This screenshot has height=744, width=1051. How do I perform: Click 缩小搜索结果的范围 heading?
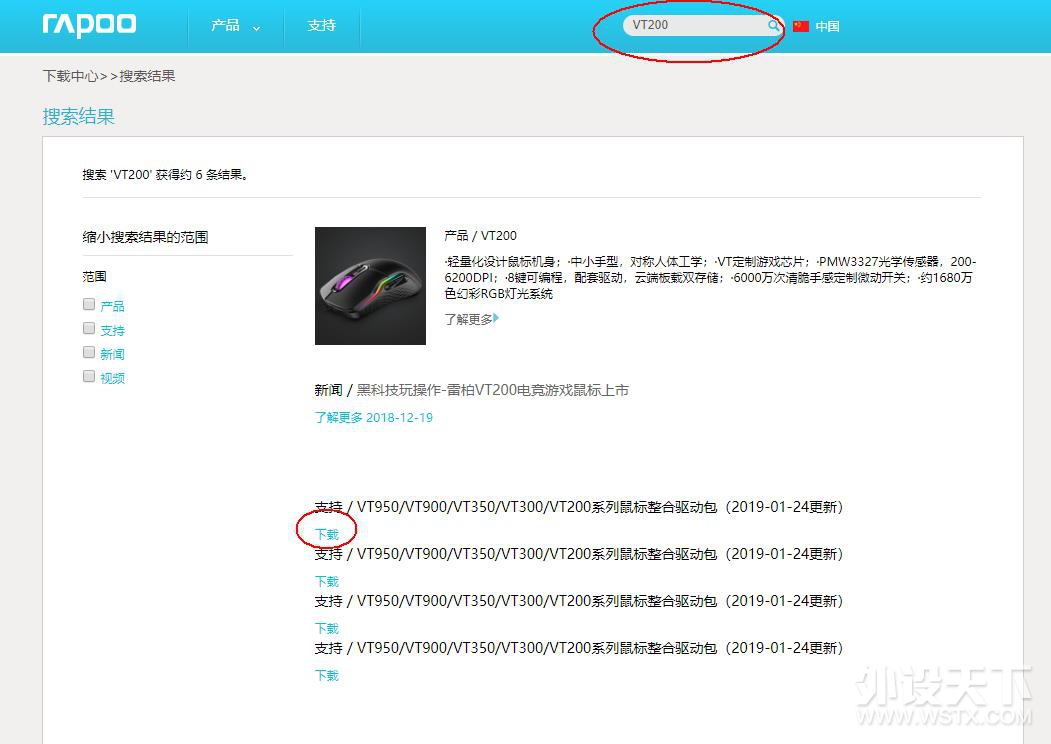click(145, 237)
